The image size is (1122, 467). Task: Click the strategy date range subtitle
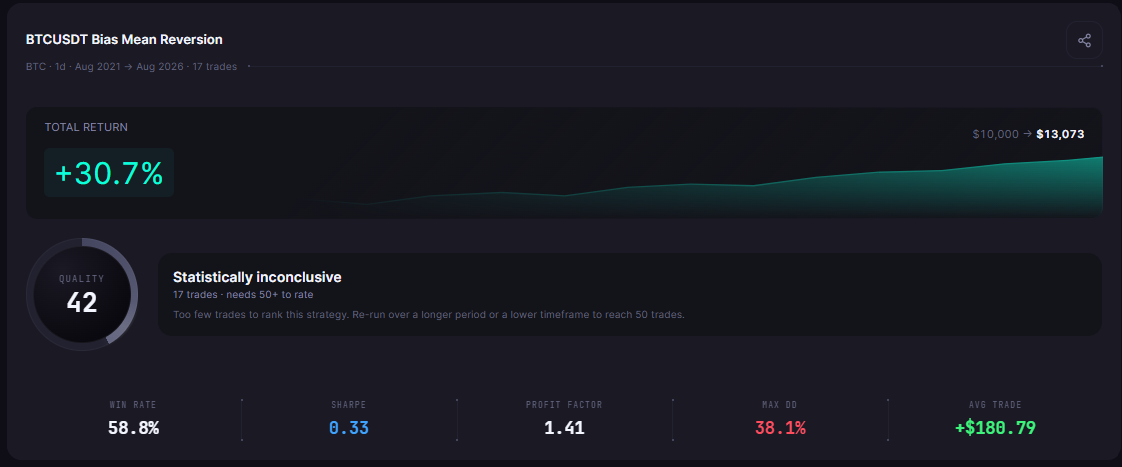pyautogui.click(x=131, y=67)
